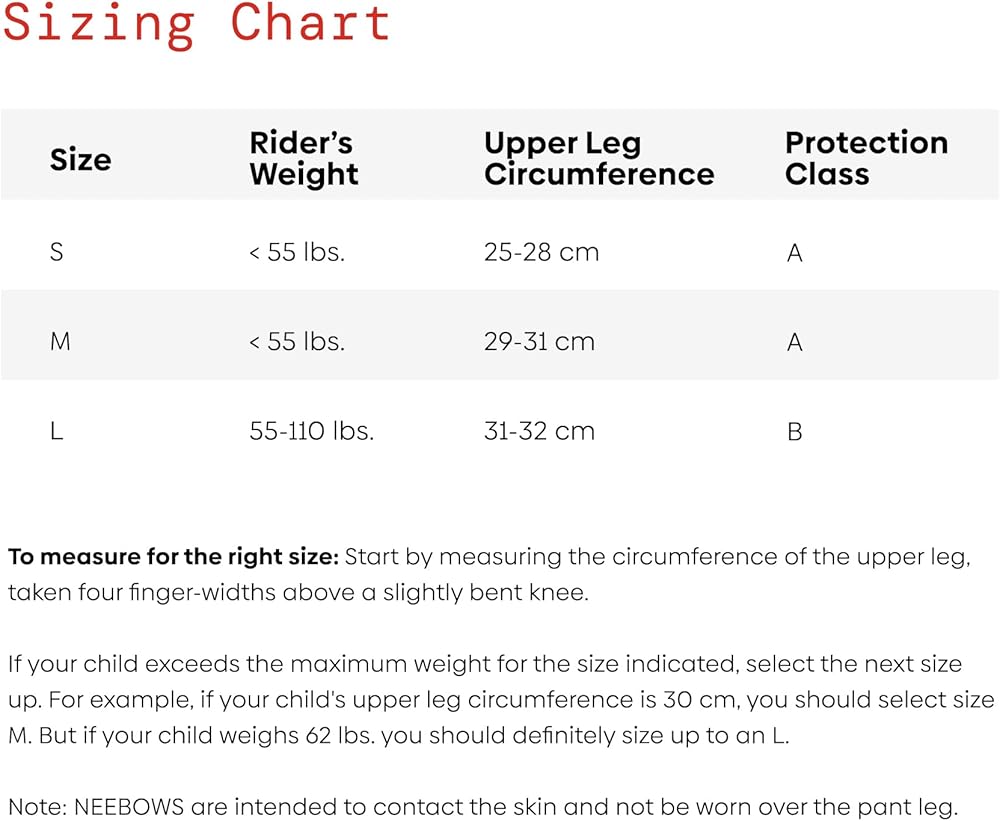Image resolution: width=1000 pixels, height=821 pixels.
Task: Click the "Rider's Weight" column header
Action: tap(303, 158)
